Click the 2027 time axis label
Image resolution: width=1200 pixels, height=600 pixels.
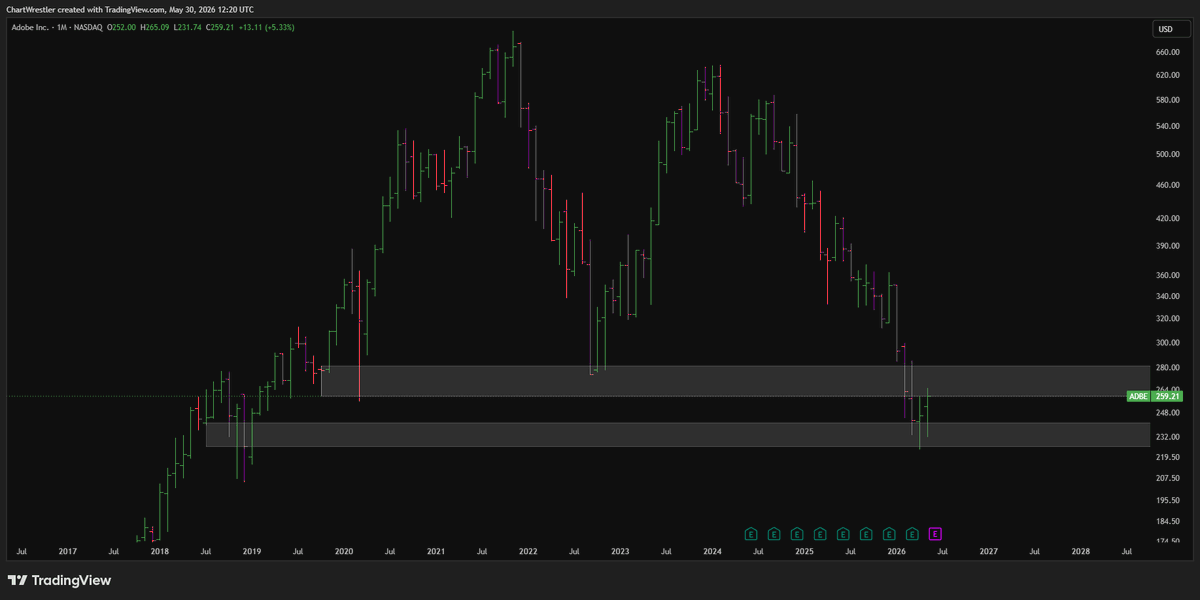point(989,551)
